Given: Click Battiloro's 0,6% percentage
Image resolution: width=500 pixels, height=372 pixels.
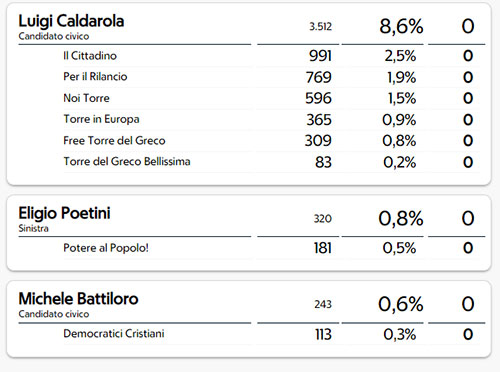Looking at the screenshot, I should (x=401, y=304).
